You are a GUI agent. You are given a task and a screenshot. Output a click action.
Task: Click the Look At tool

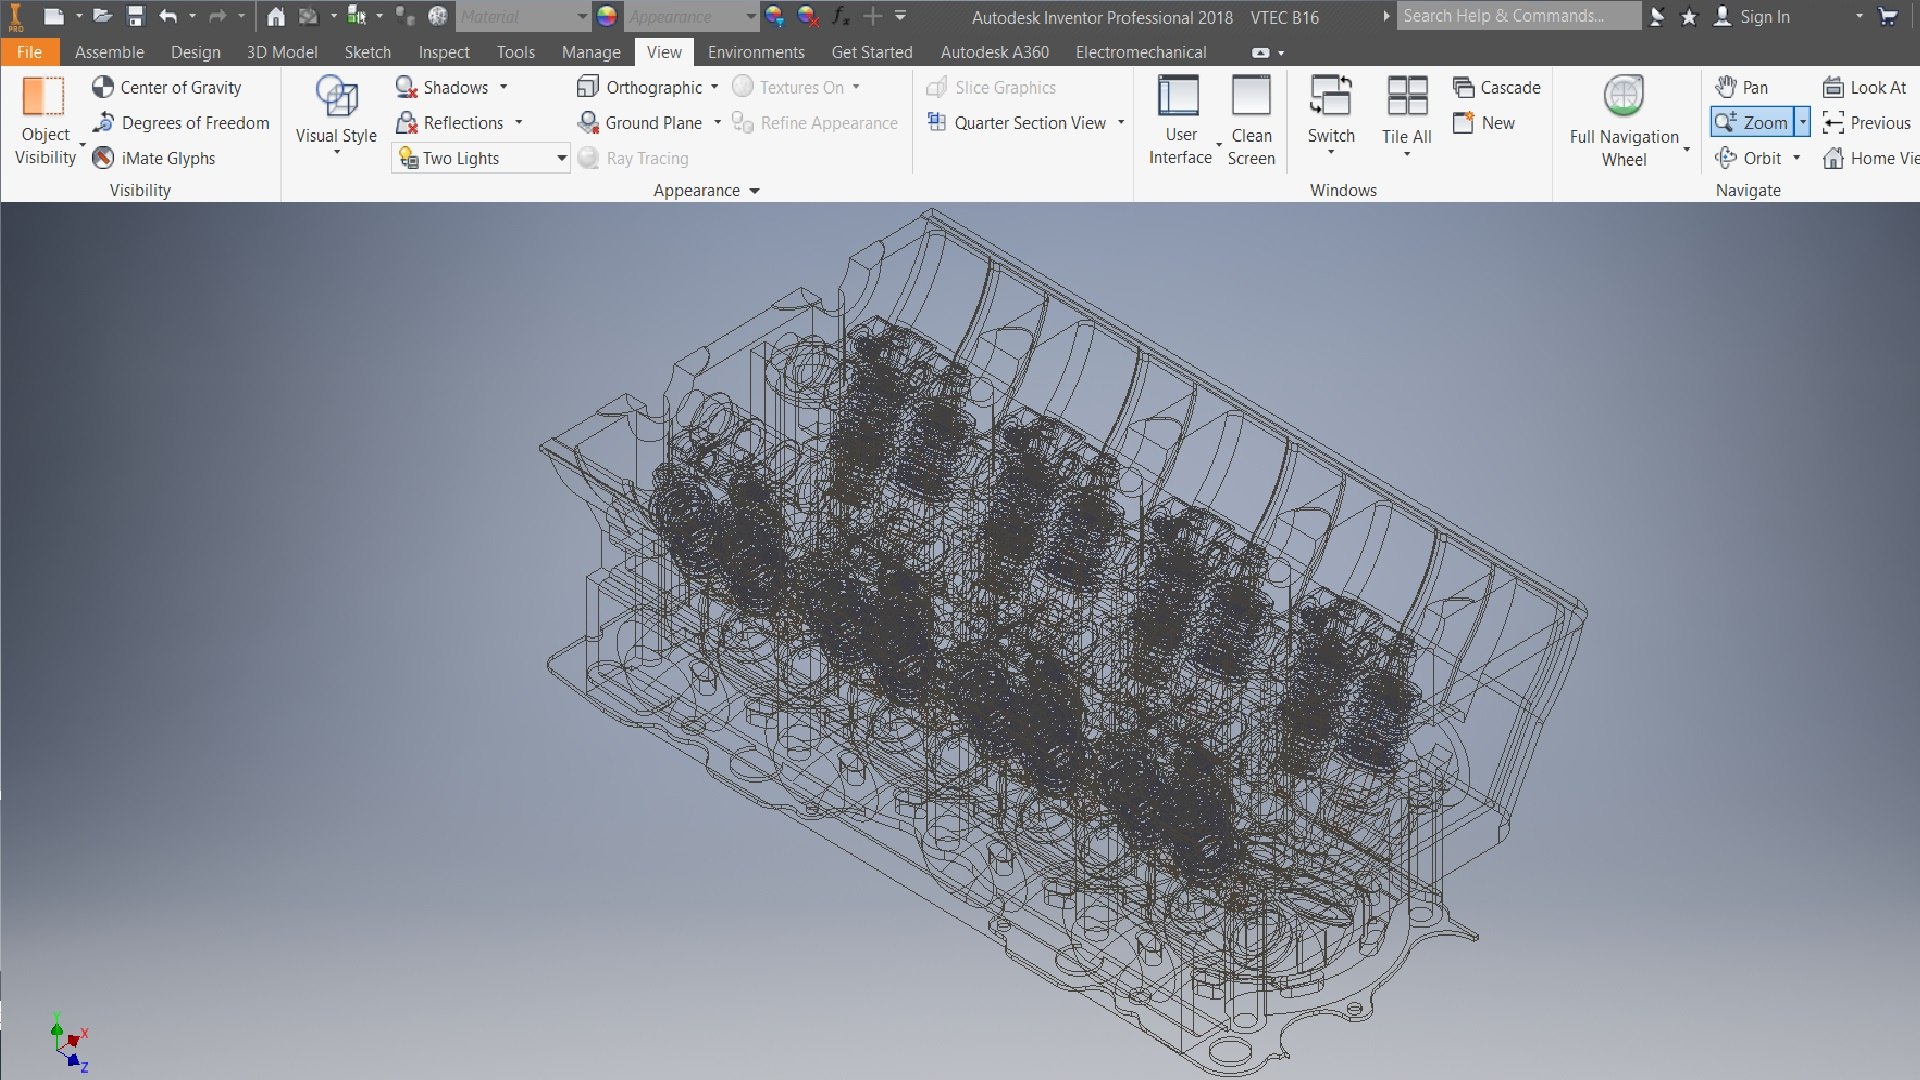tap(1865, 87)
